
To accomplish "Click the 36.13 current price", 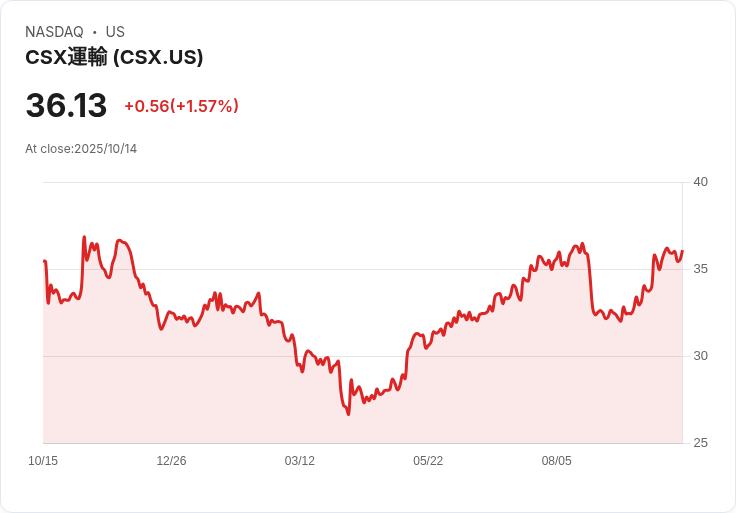I will pyautogui.click(x=66, y=106).
